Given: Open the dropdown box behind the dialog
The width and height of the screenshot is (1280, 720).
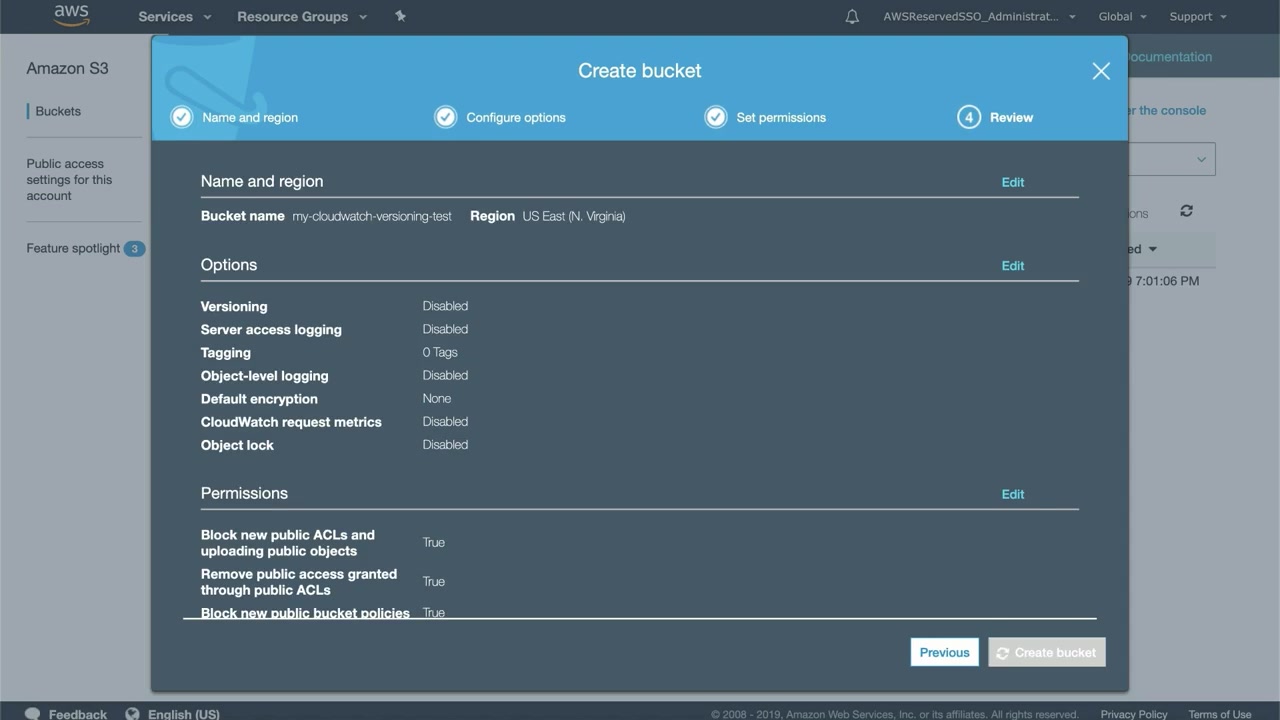Looking at the screenshot, I should pyautogui.click(x=1172, y=159).
